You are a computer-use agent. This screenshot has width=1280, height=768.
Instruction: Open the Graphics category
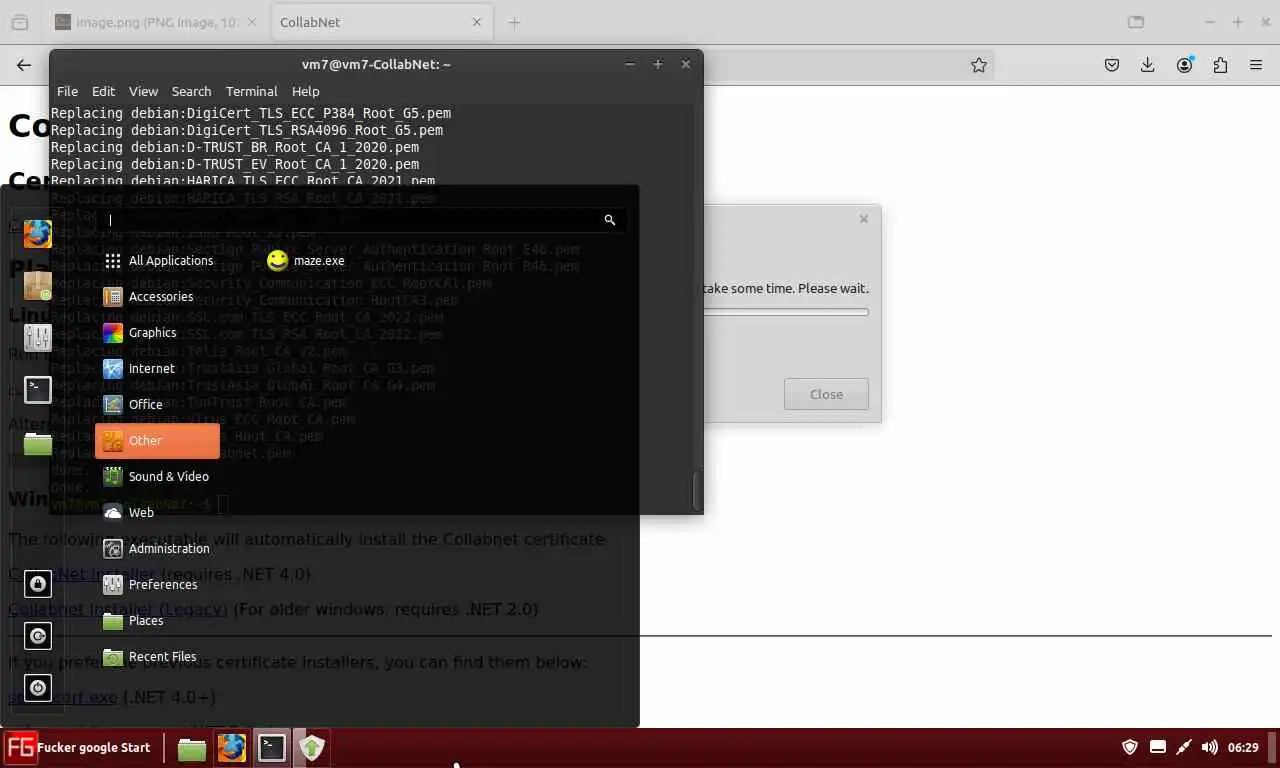tap(158, 332)
